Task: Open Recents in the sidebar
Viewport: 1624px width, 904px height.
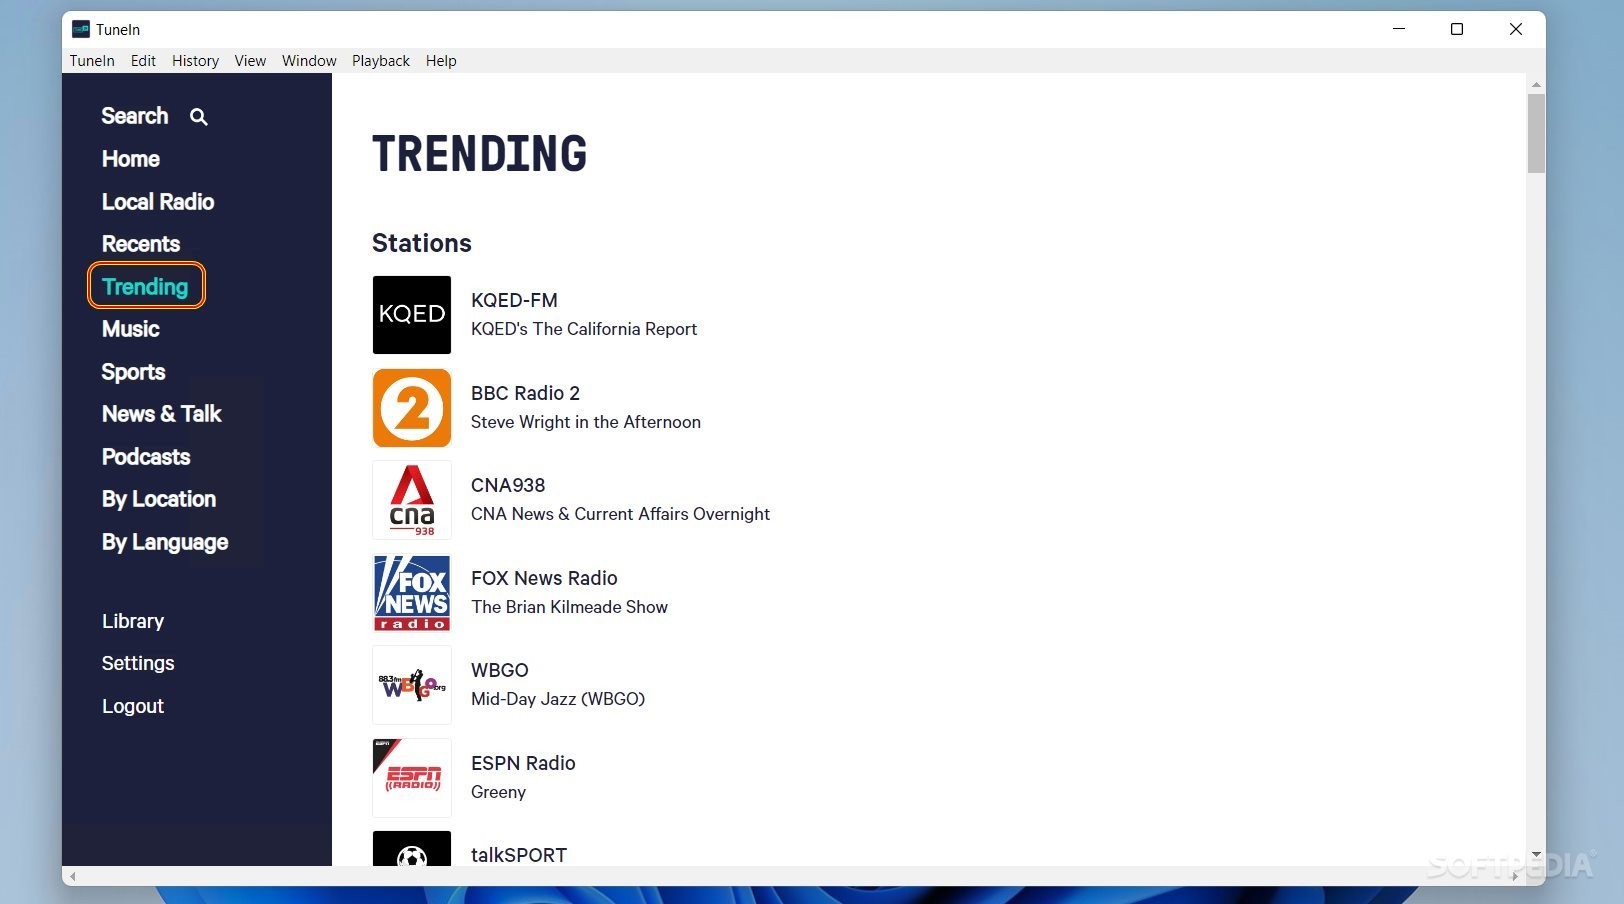Action: [141, 244]
